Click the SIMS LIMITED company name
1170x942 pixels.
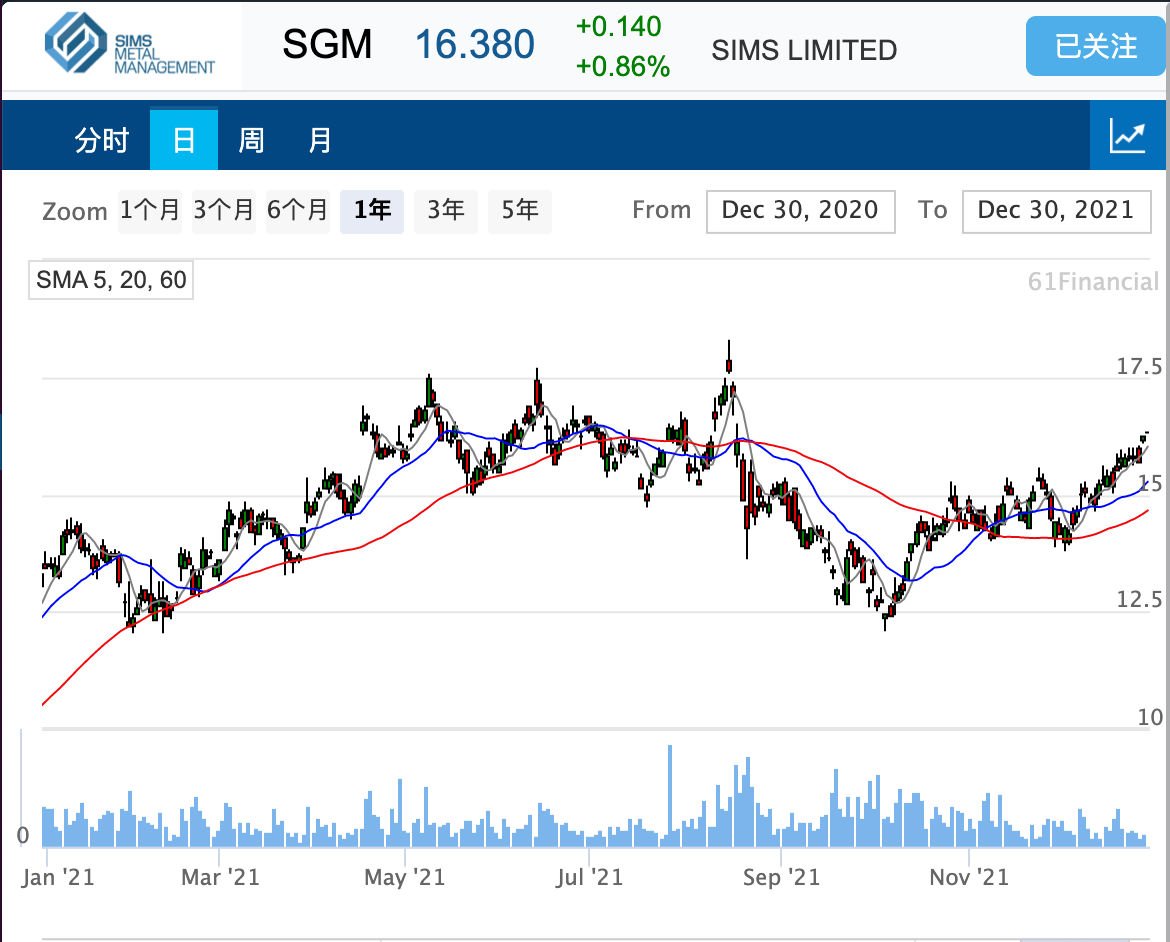804,51
